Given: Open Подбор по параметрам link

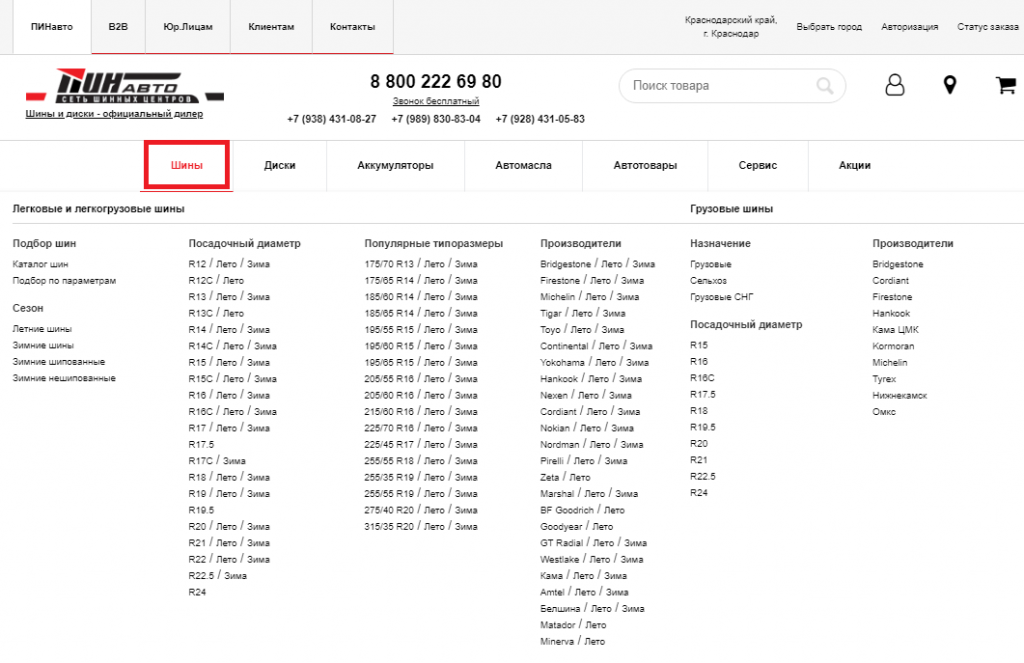Looking at the screenshot, I should point(64,281).
